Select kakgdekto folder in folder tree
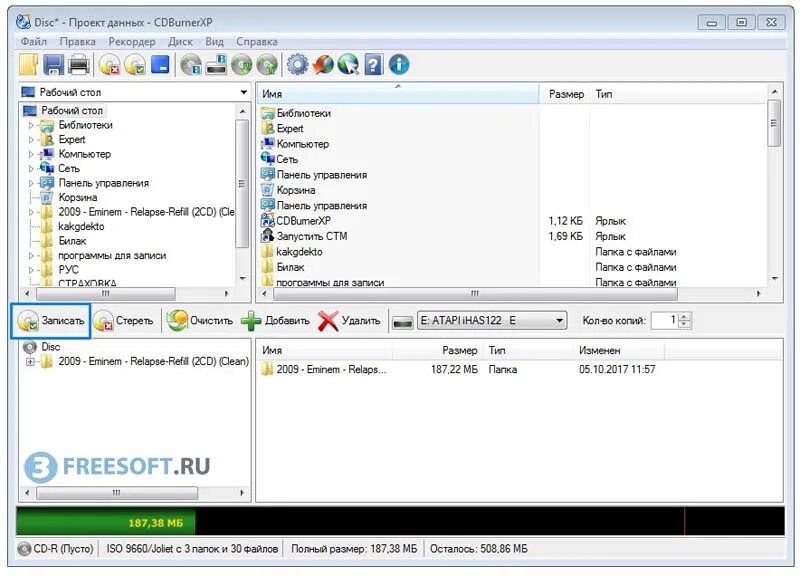The width and height of the screenshot is (800, 576). coord(81,227)
